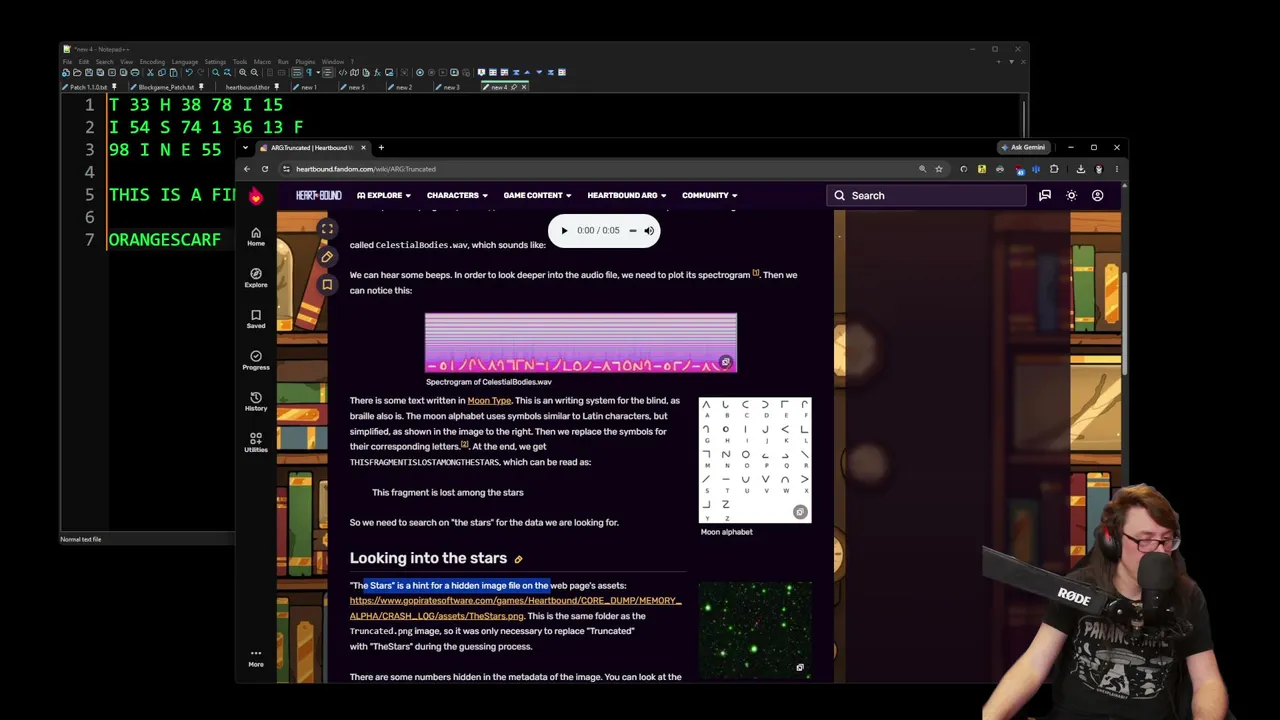Click the wiki Search field
This screenshot has width=1280, height=720.
[x=926, y=196]
